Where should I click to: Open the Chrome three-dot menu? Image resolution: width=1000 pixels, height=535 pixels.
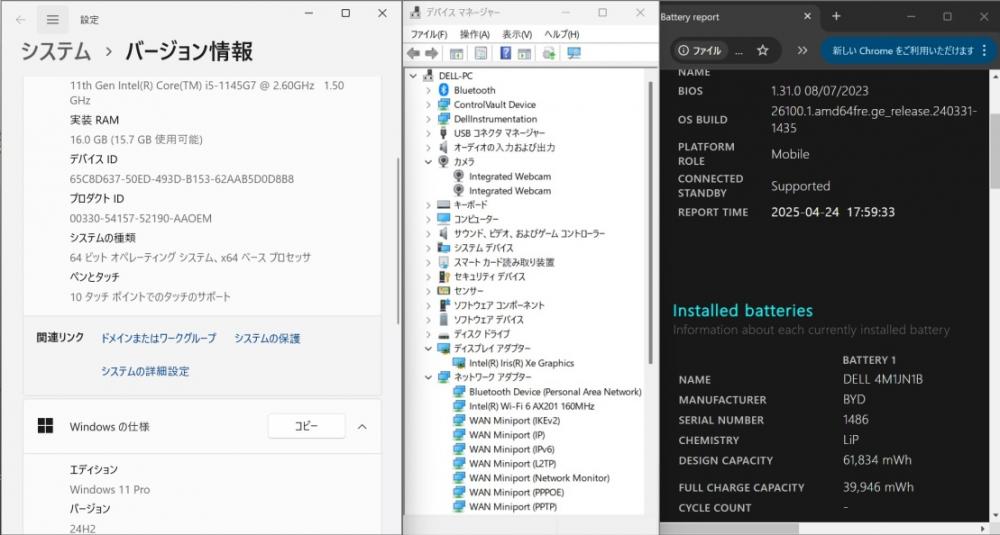tap(985, 50)
